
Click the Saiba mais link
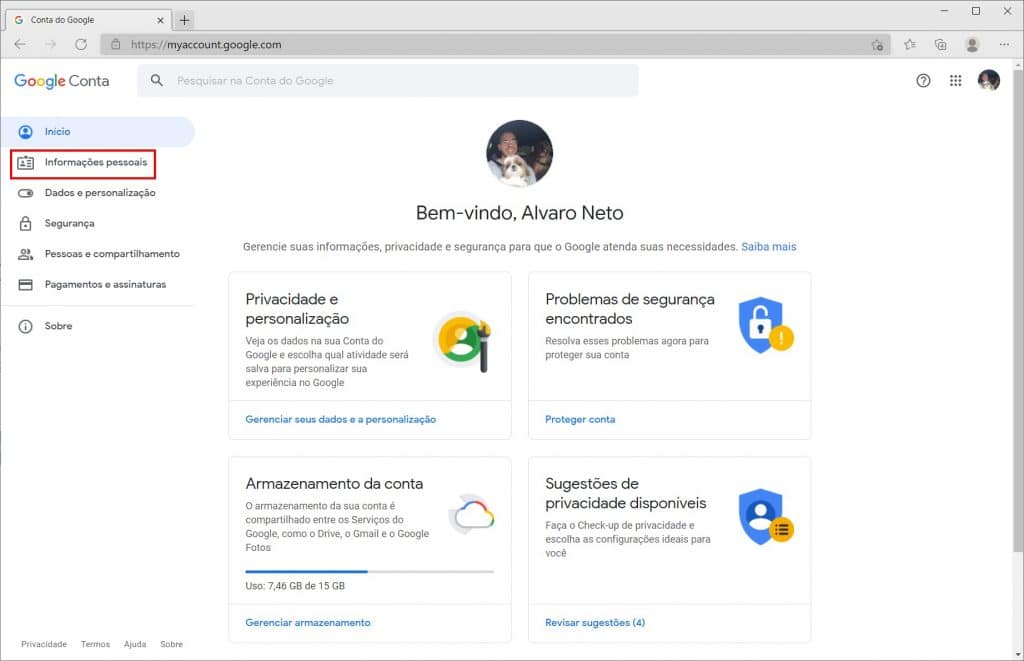coord(769,247)
